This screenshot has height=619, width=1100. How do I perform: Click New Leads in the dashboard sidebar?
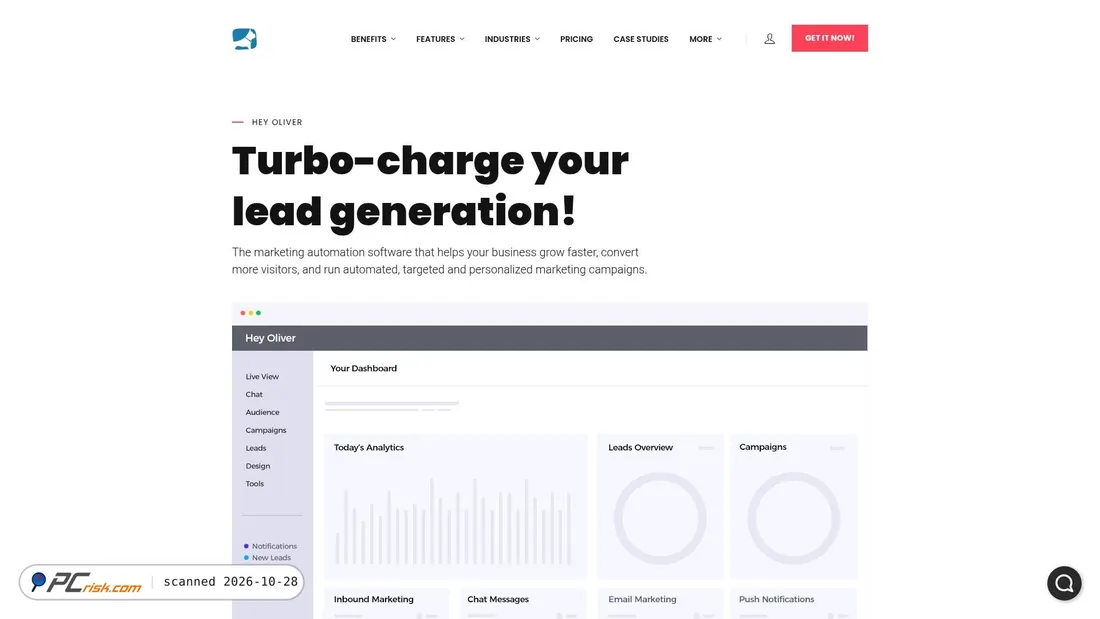[267, 558]
